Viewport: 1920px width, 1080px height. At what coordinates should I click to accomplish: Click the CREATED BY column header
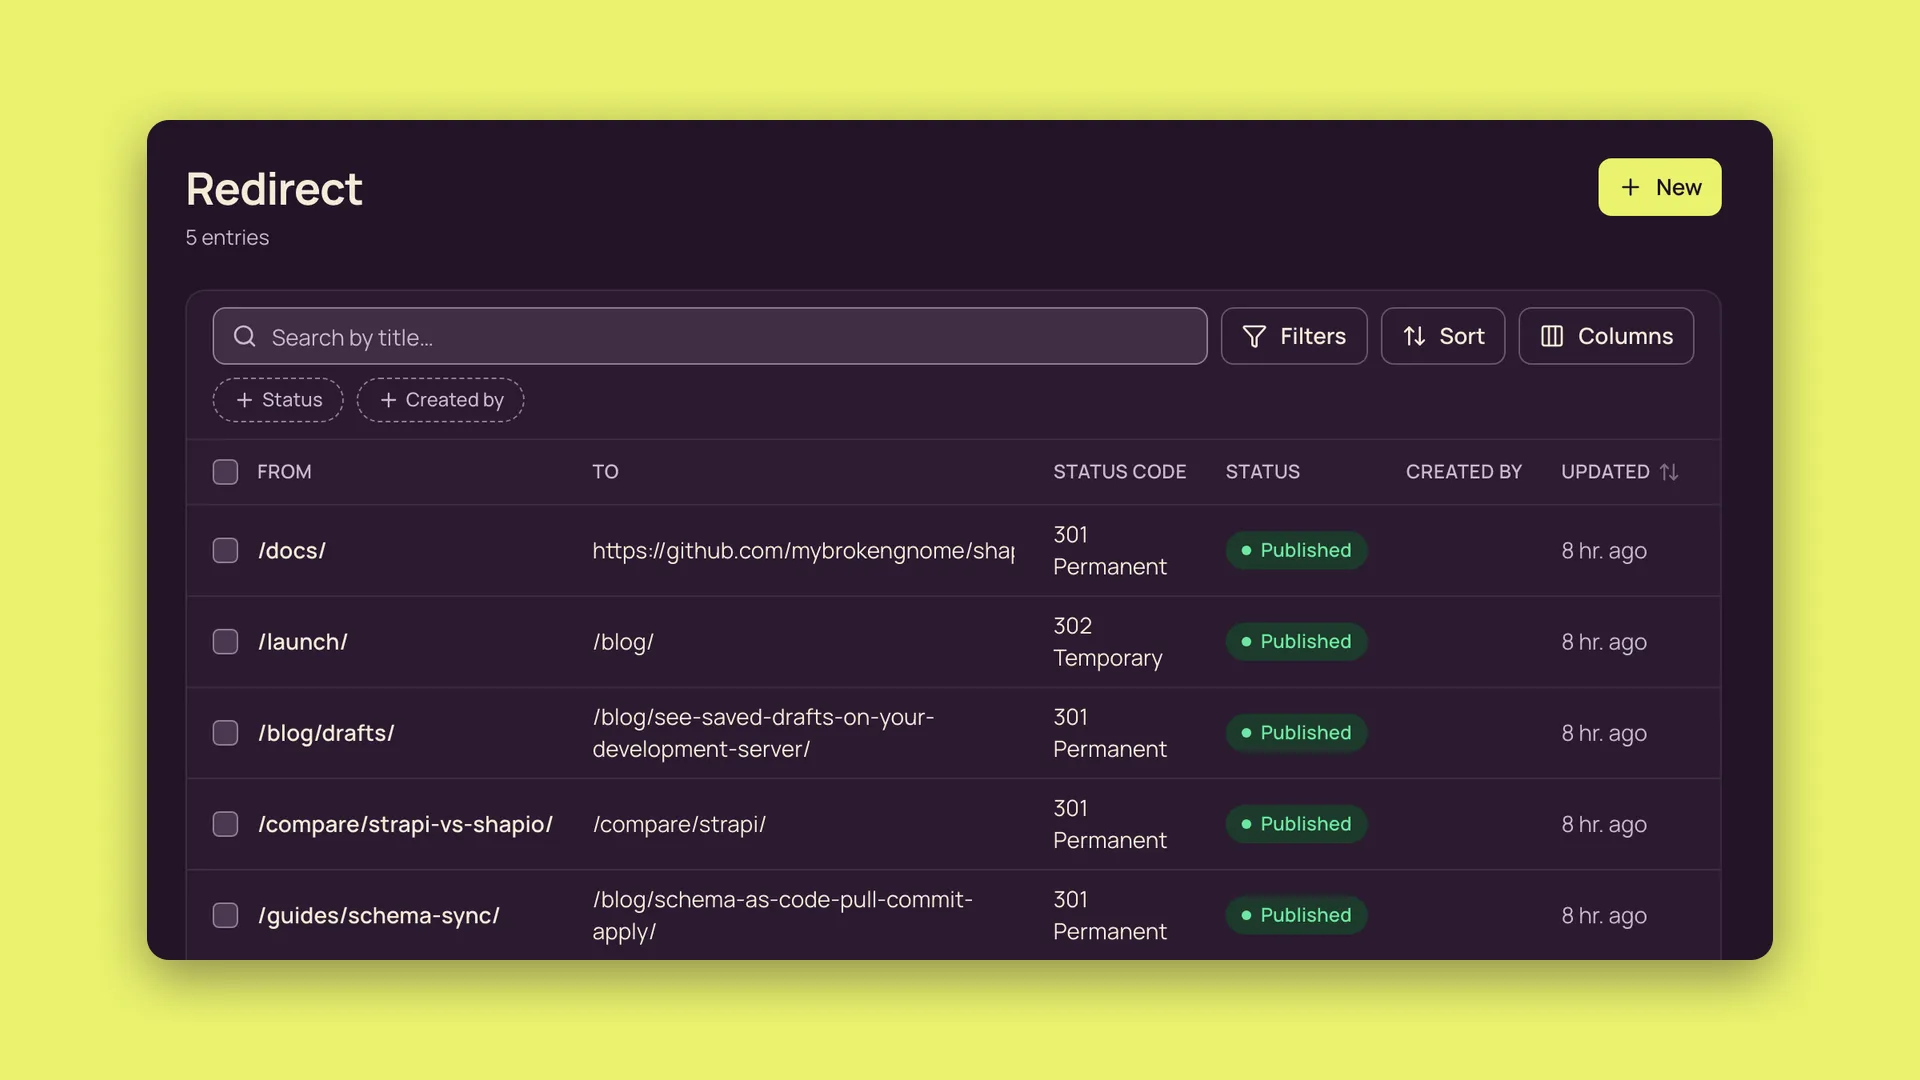click(x=1463, y=472)
